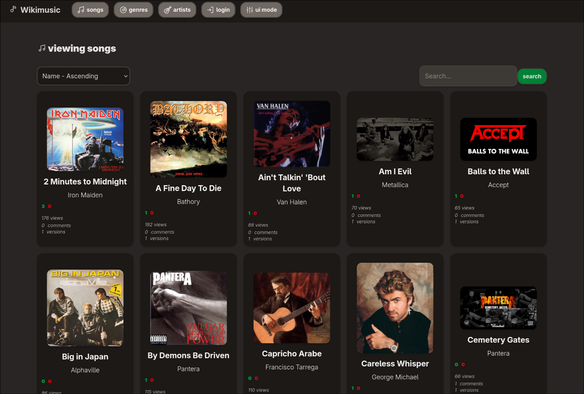Click the George Michael artist name
Viewport: 584px width, 394px height.
395,377
